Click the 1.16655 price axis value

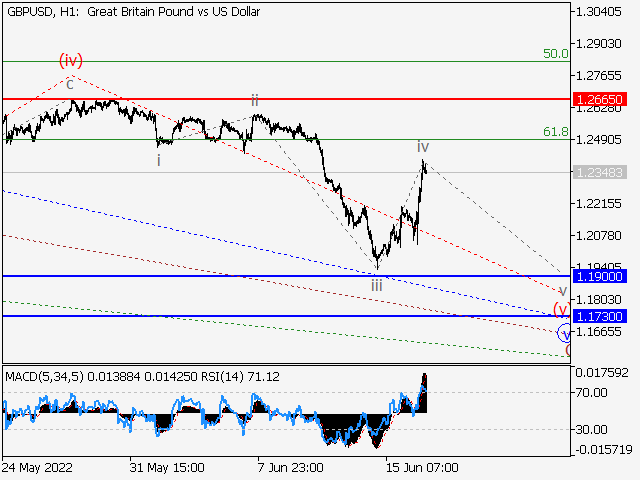598,331
